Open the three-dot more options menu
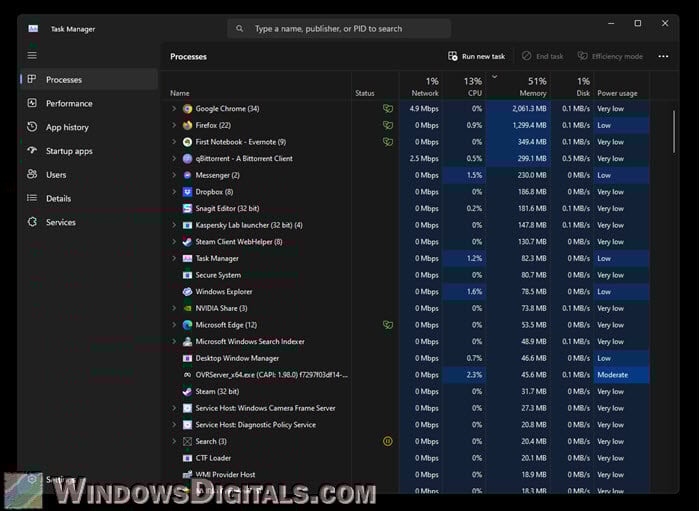700x511 pixels. [x=663, y=56]
